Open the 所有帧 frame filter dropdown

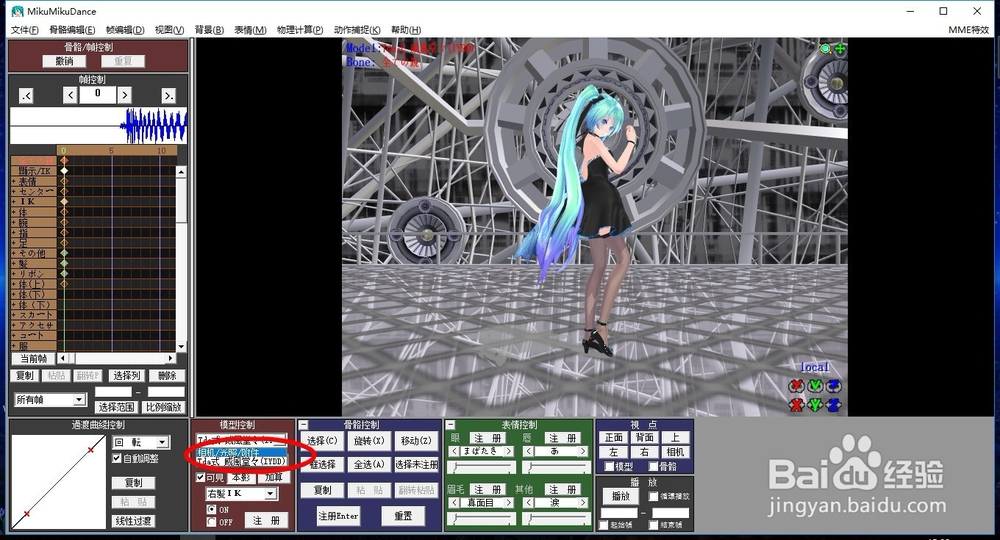79,400
